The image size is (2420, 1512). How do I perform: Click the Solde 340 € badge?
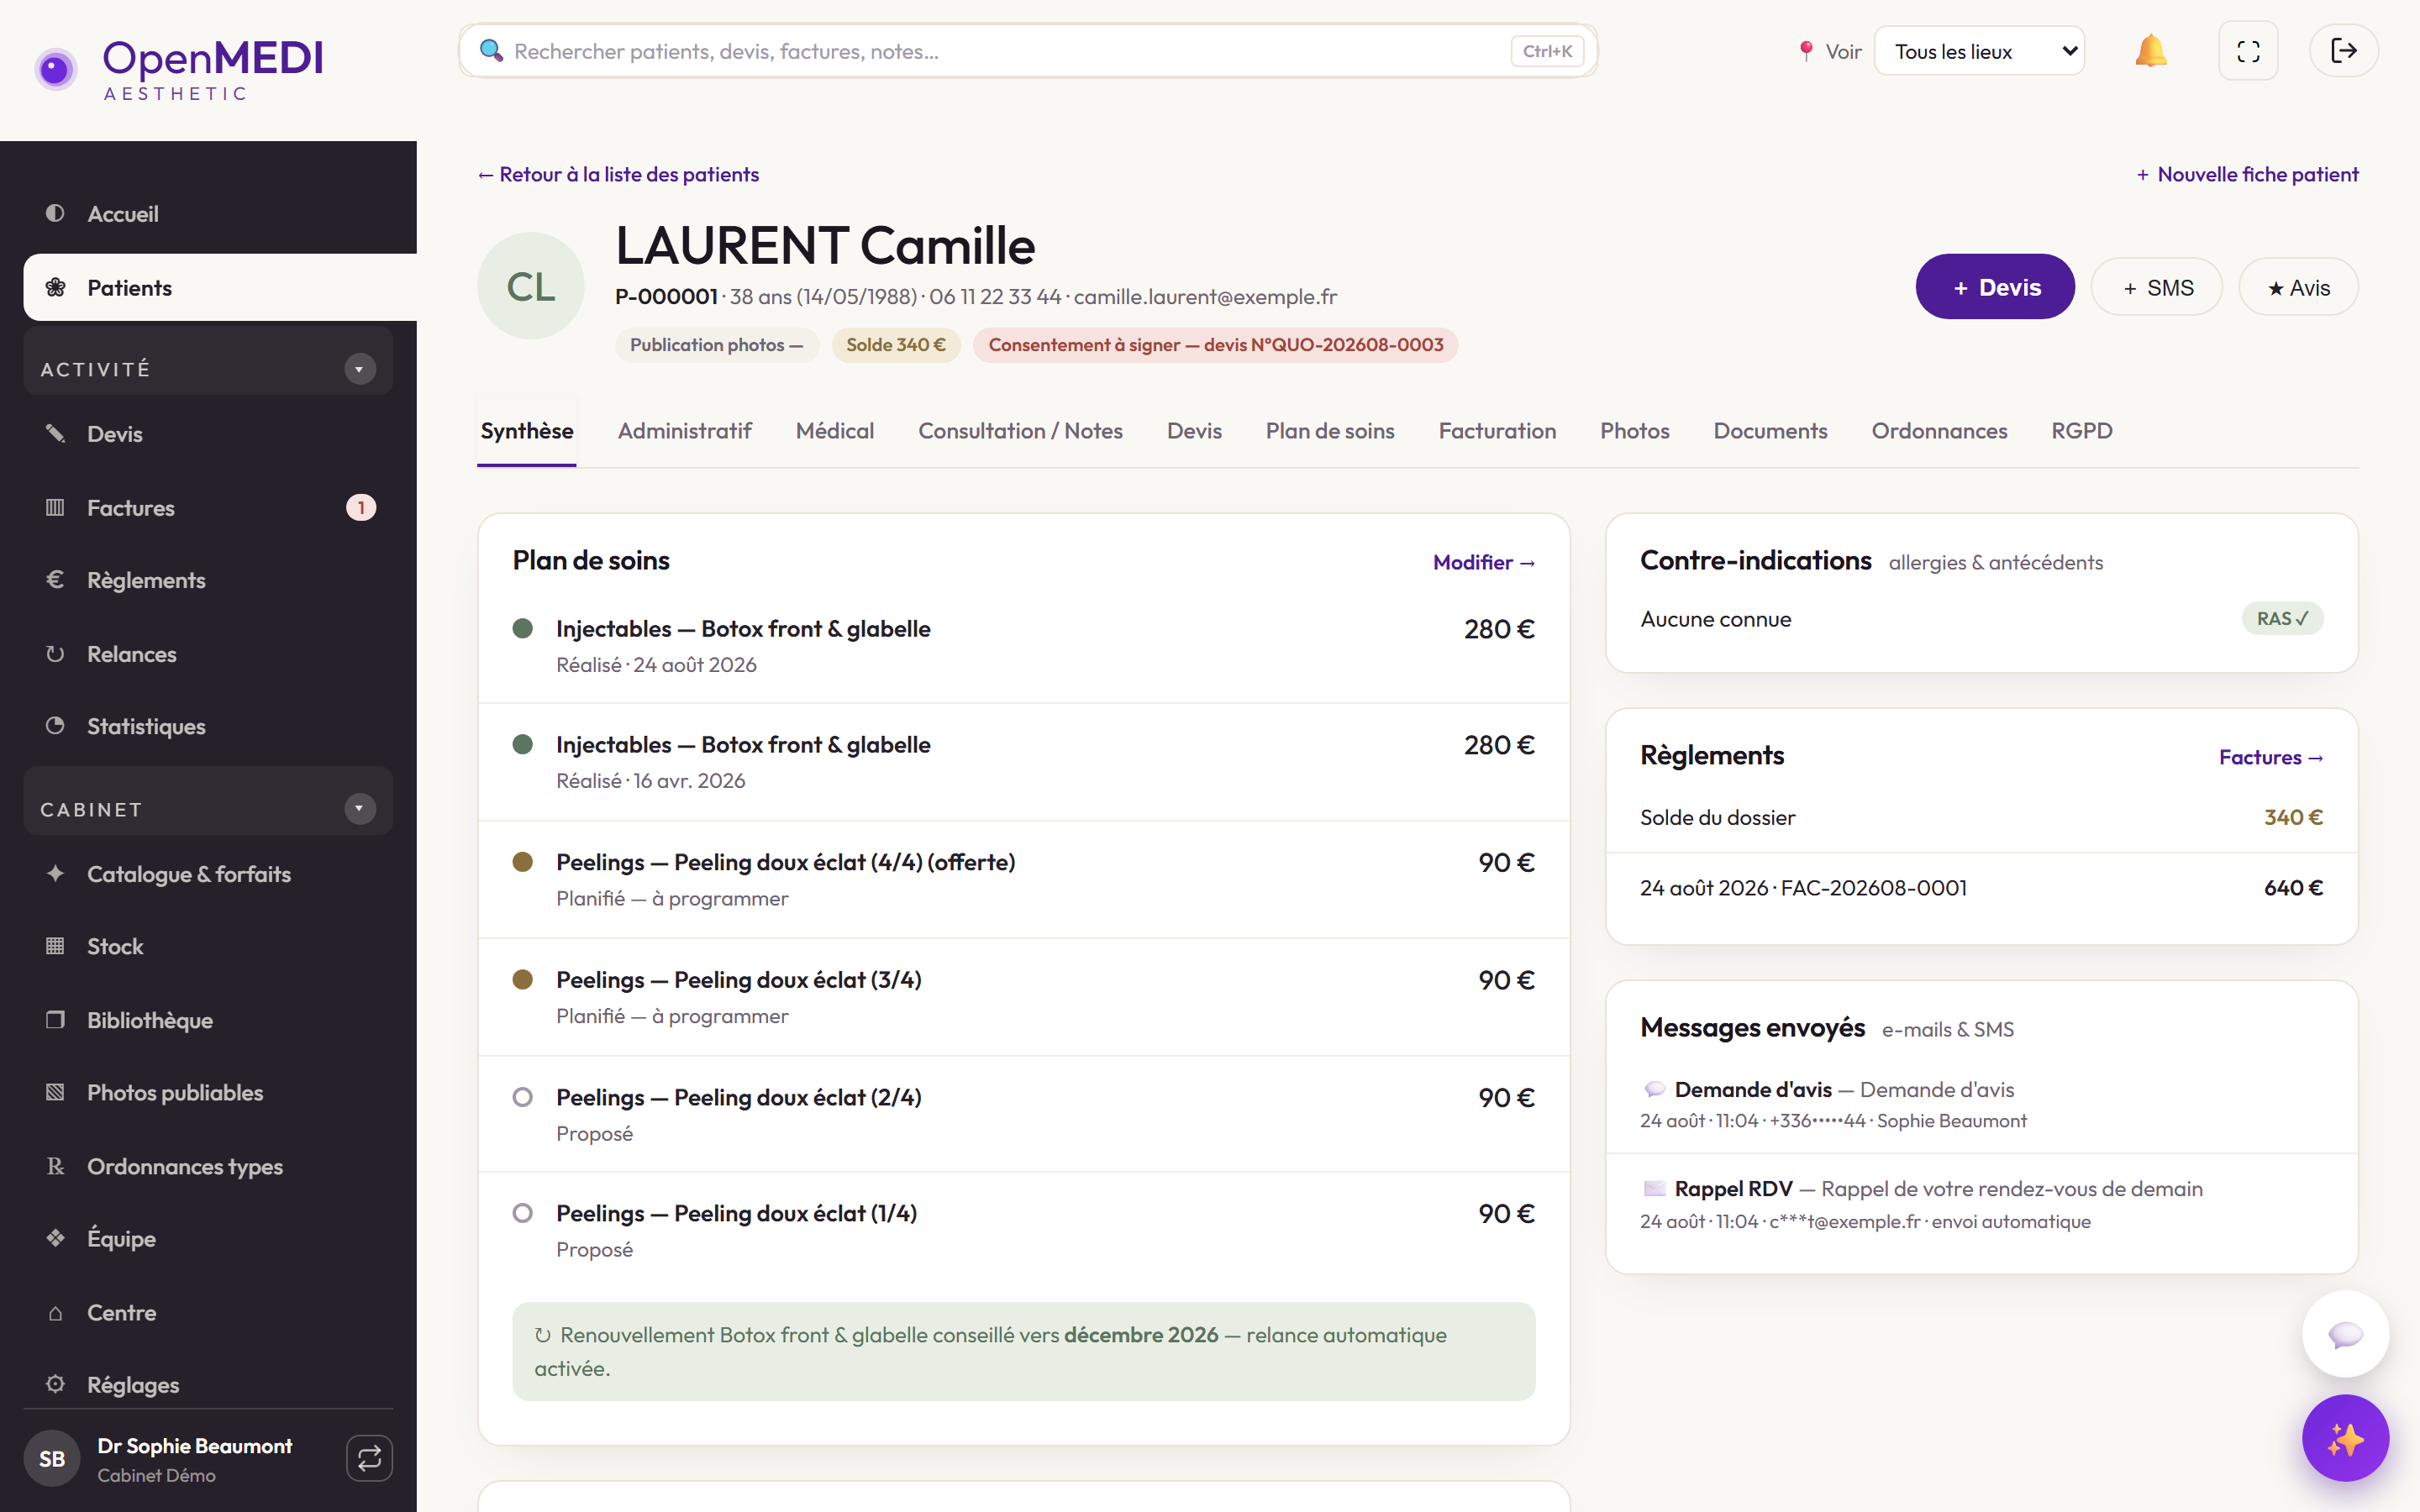896,345
